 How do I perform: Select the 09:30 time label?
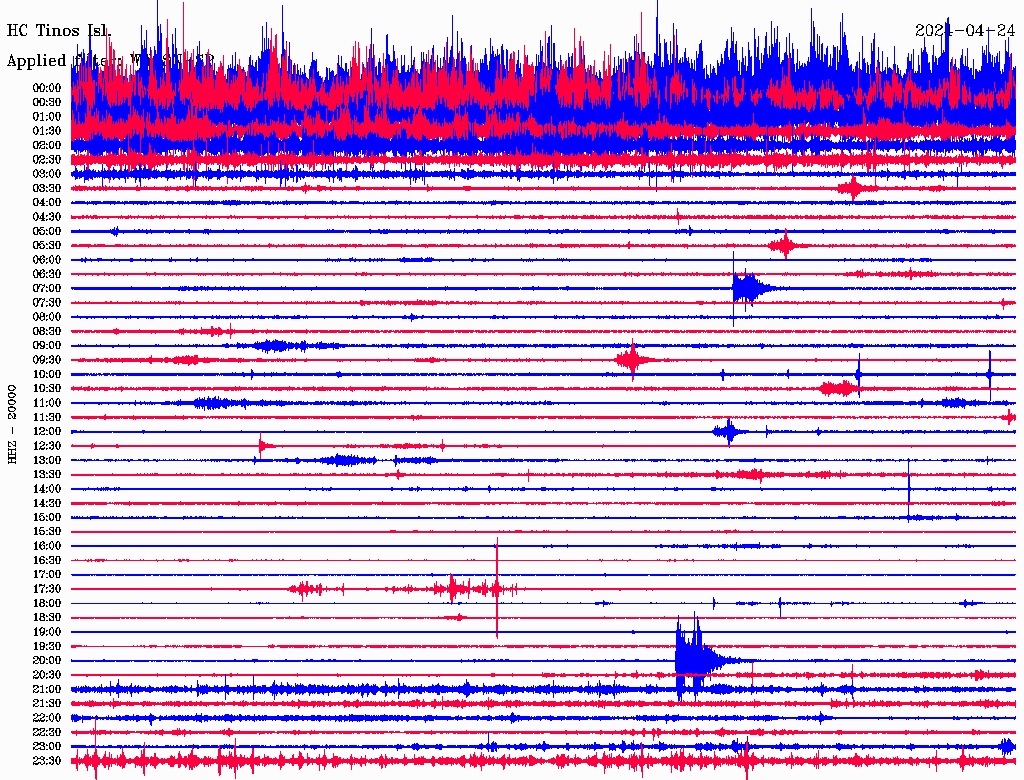[47, 360]
